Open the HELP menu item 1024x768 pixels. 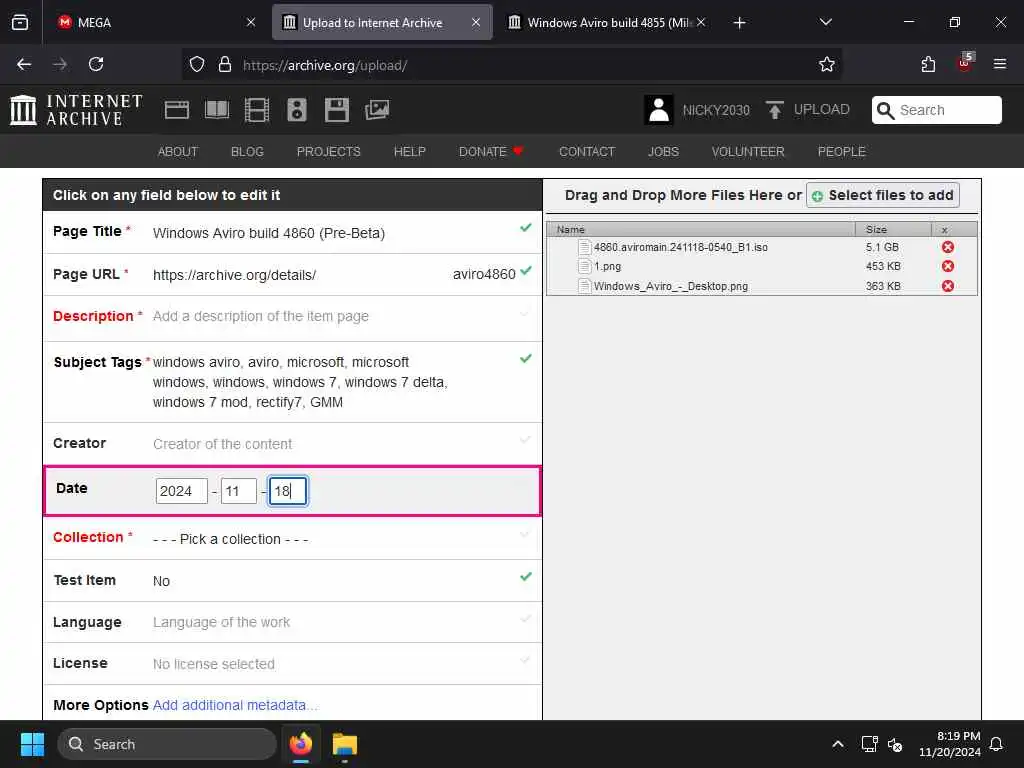pyautogui.click(x=409, y=152)
